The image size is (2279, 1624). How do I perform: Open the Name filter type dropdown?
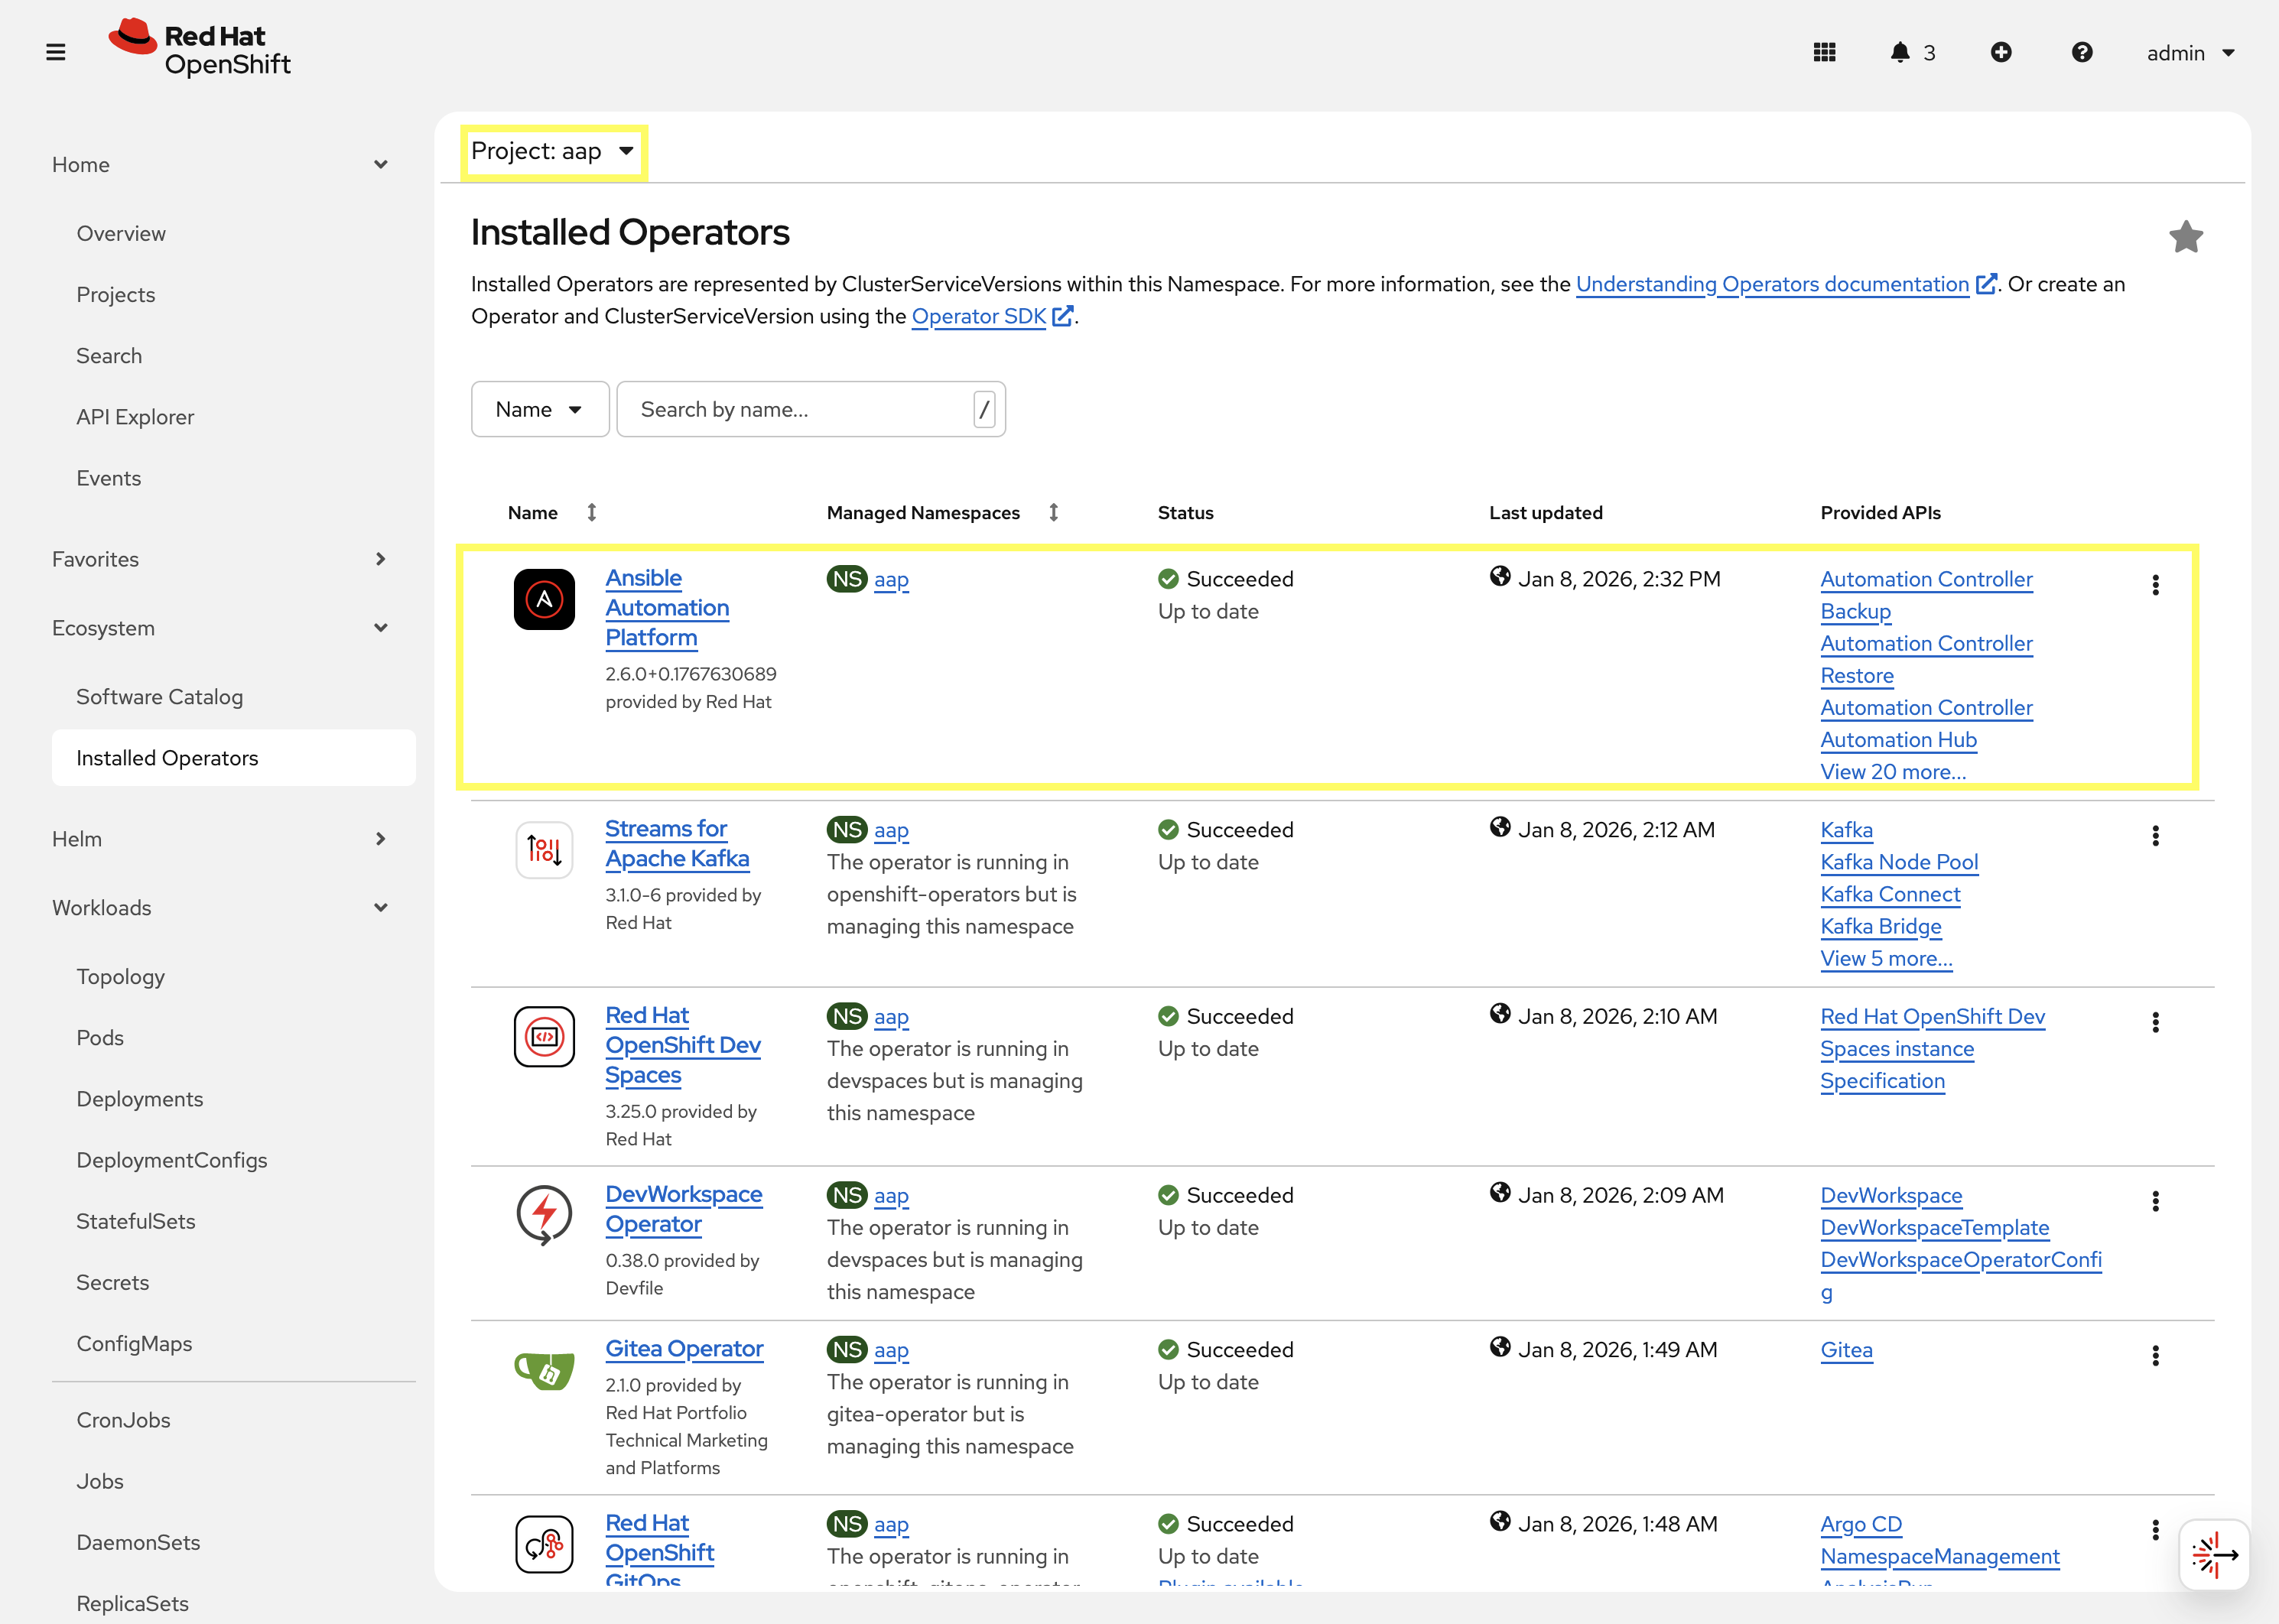[x=539, y=409]
